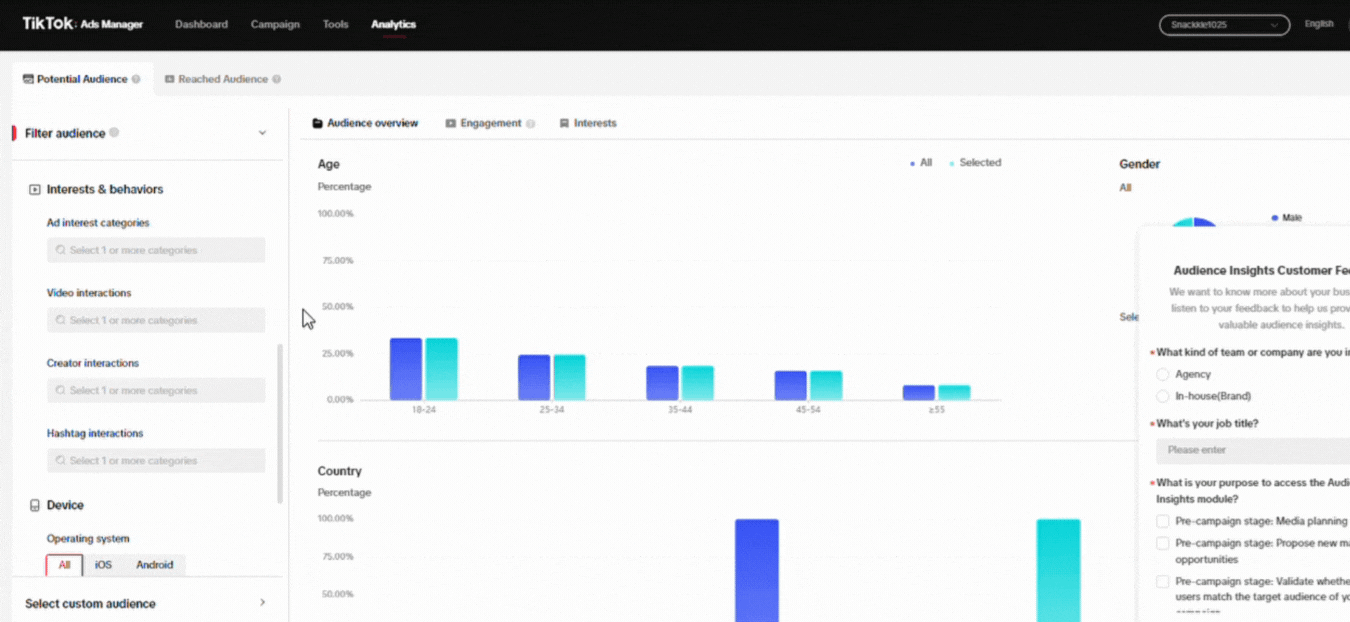Click the info icon next to Filter audience

pyautogui.click(x=114, y=133)
